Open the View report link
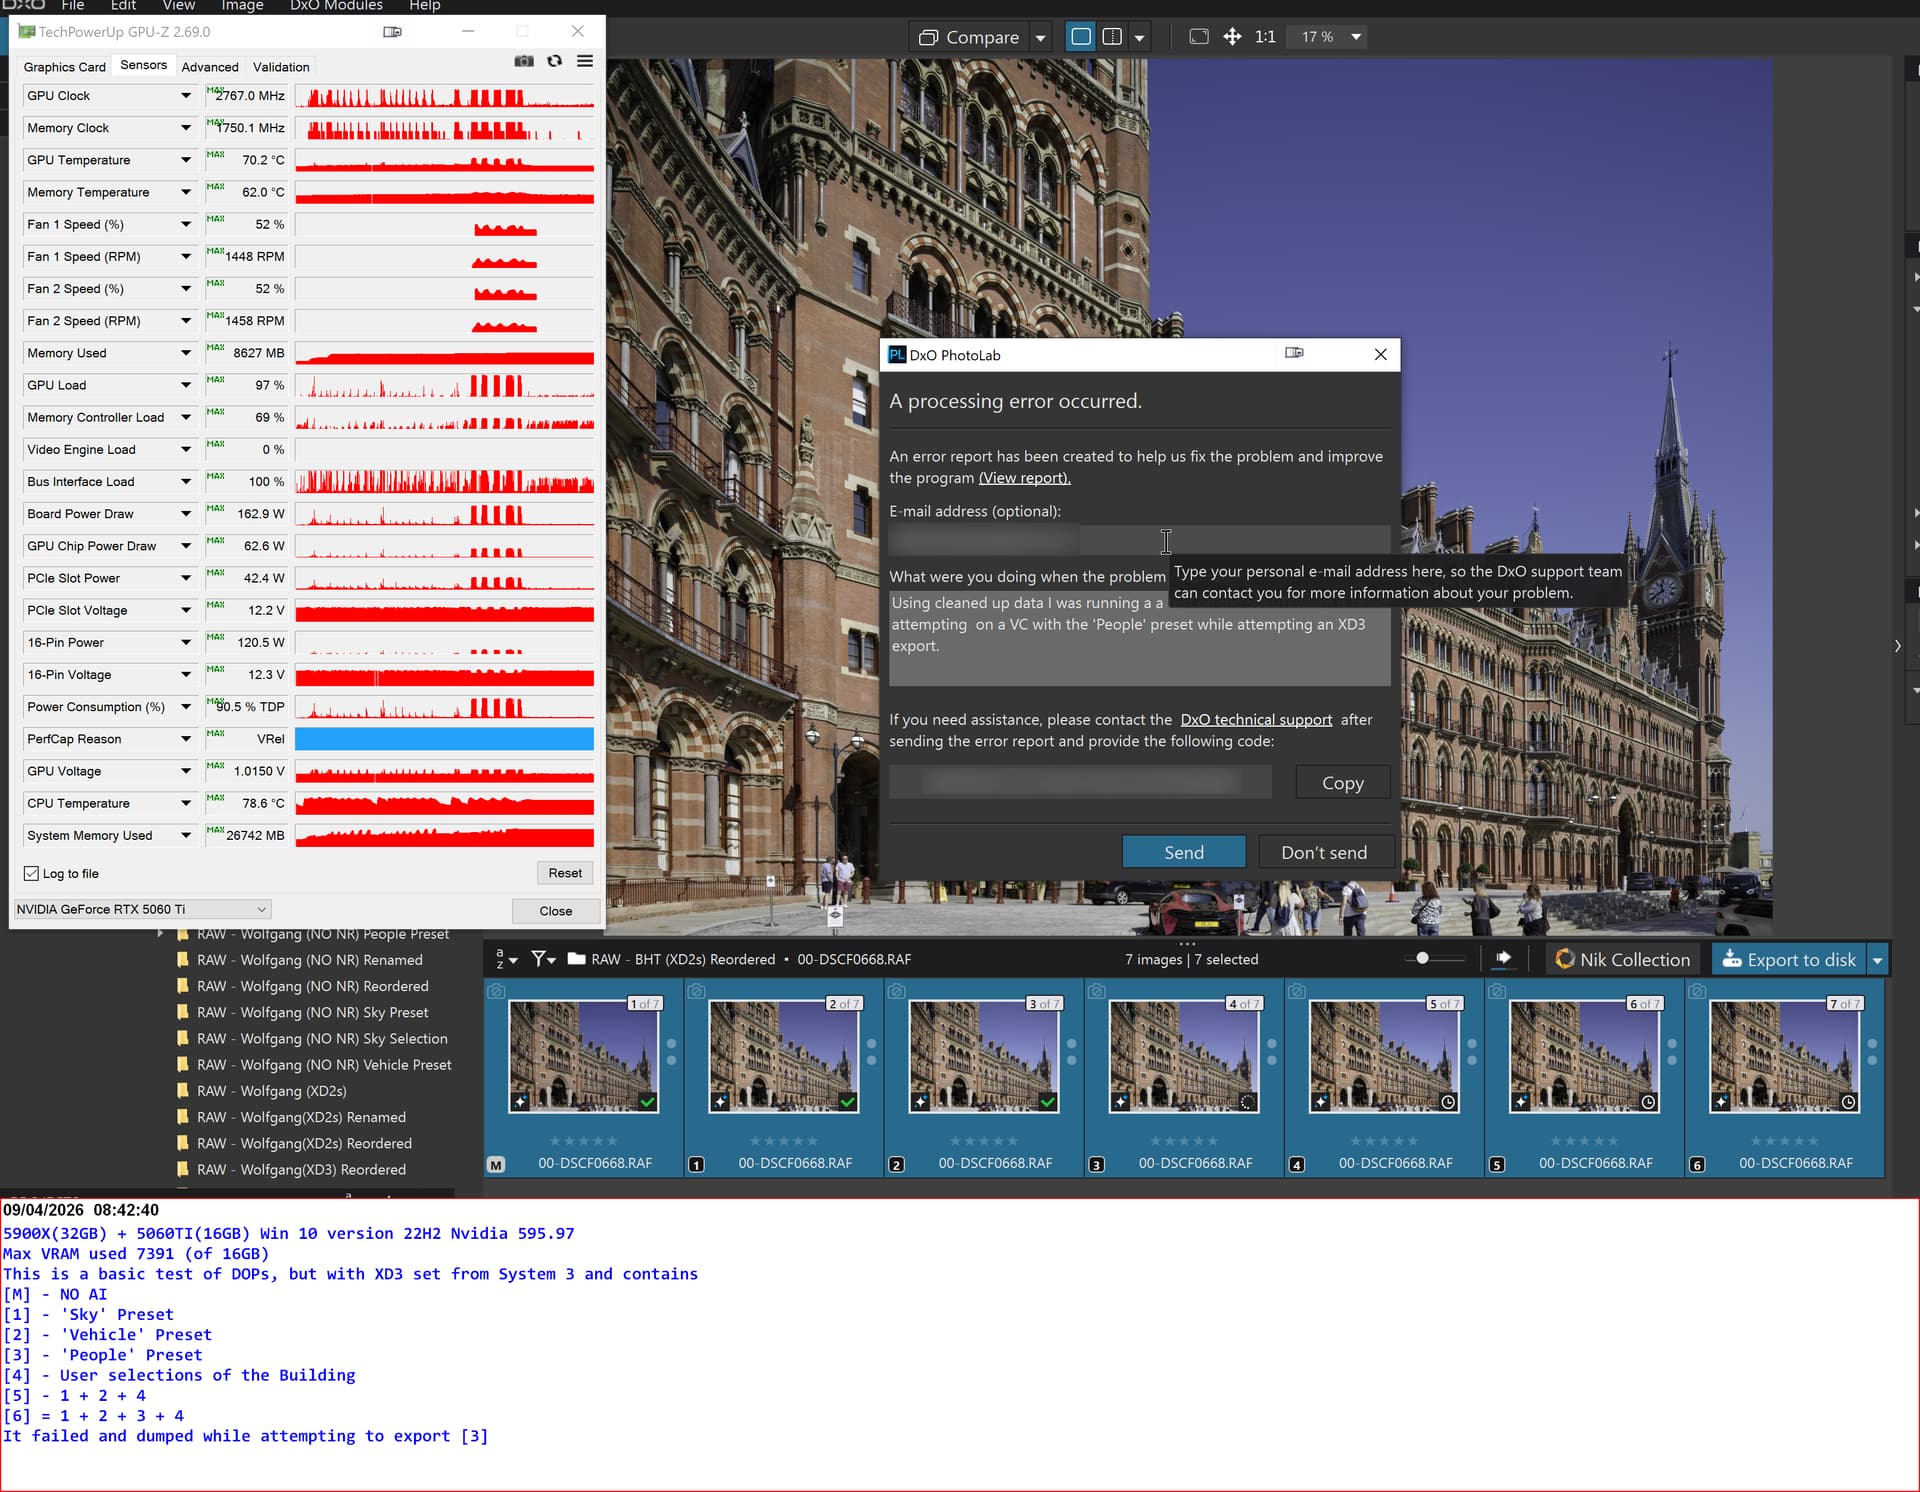The height and width of the screenshot is (1492, 1920). (x=1023, y=478)
